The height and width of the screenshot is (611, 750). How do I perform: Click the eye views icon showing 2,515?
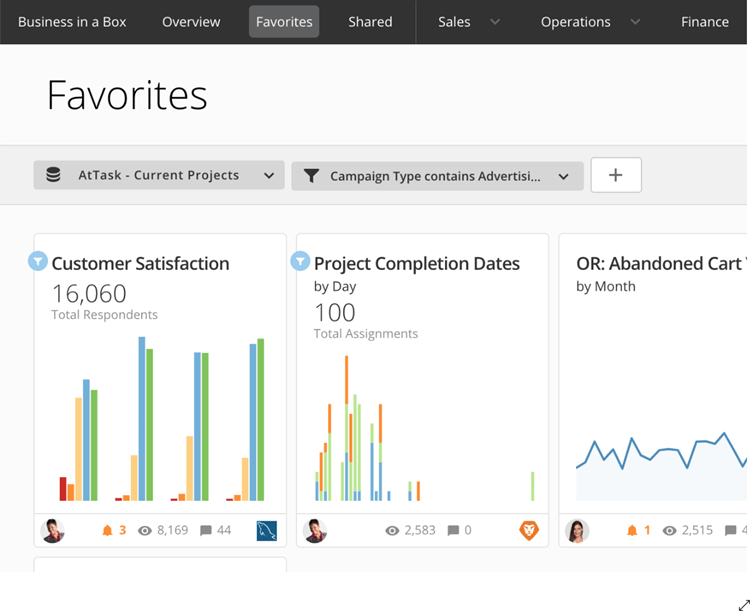[x=670, y=531]
